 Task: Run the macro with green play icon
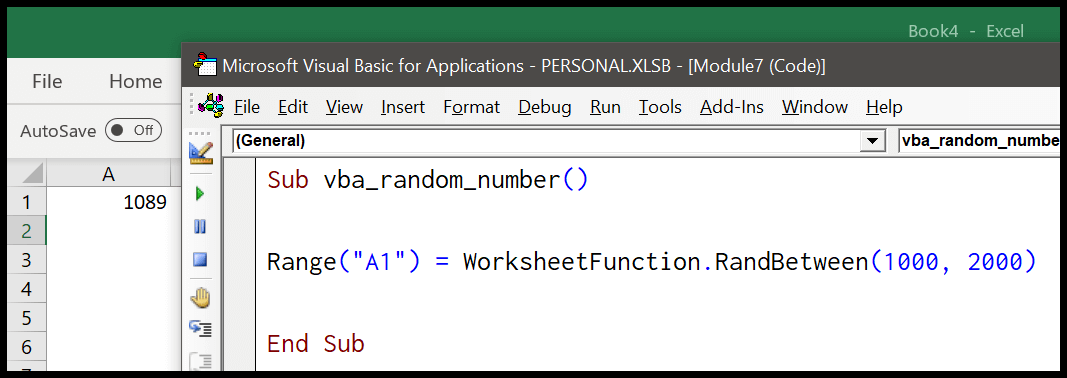pyautogui.click(x=200, y=194)
